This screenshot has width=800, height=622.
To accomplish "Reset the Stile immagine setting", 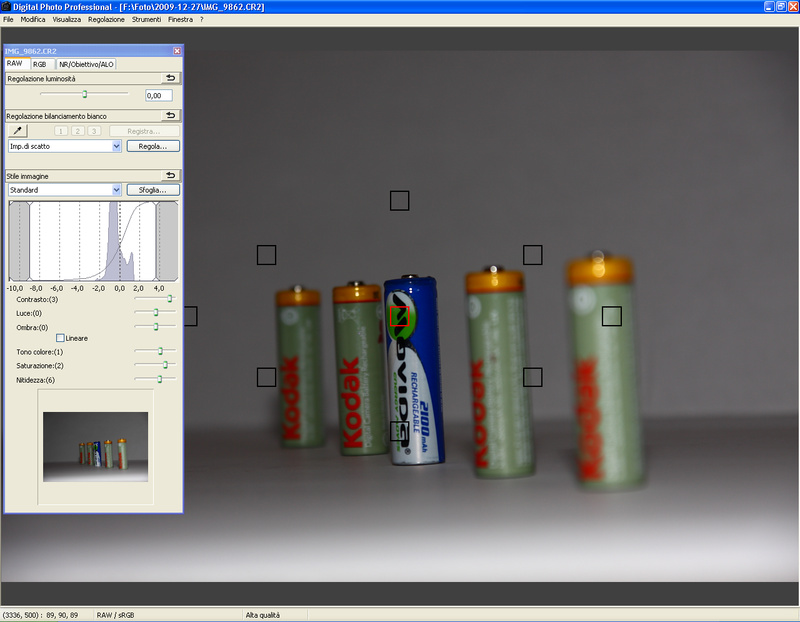I will (x=170, y=176).
